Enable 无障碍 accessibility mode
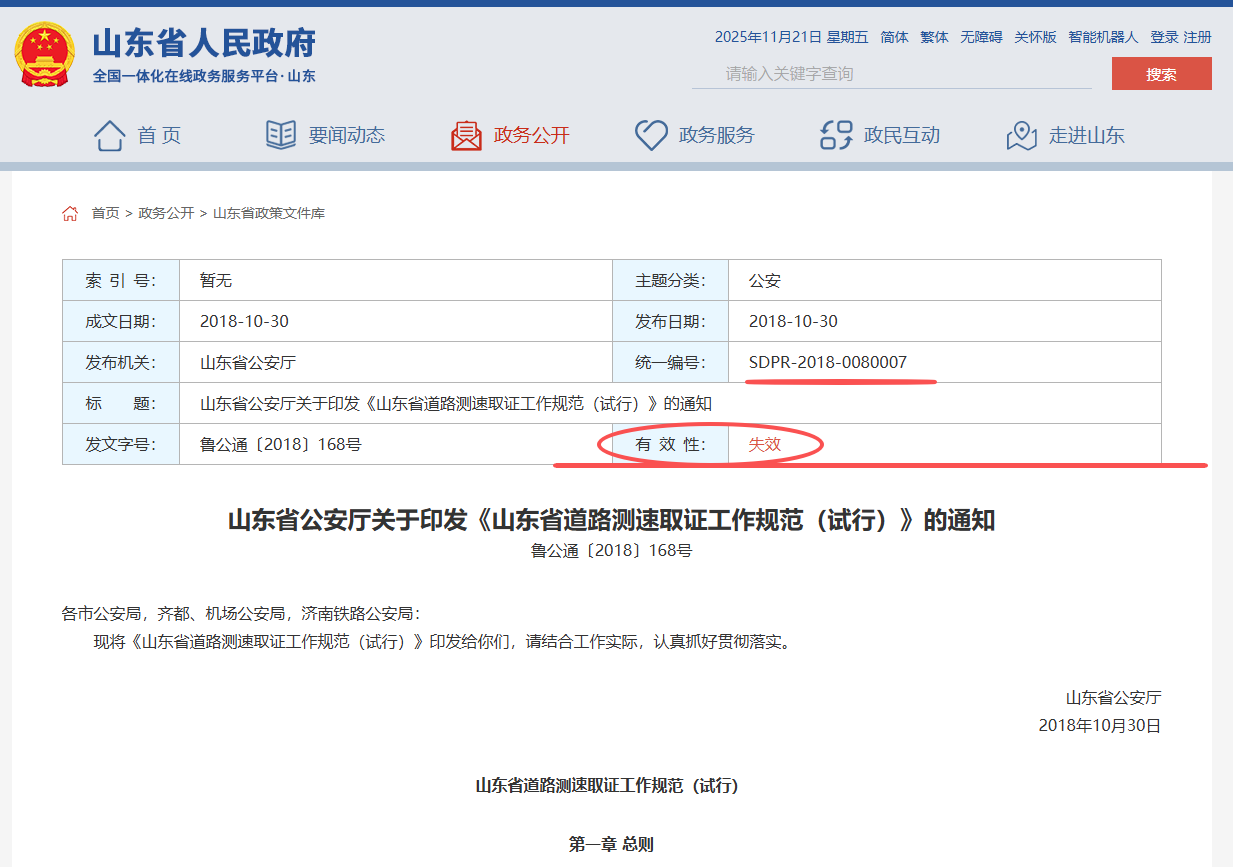This screenshot has width=1233, height=867. tap(981, 37)
